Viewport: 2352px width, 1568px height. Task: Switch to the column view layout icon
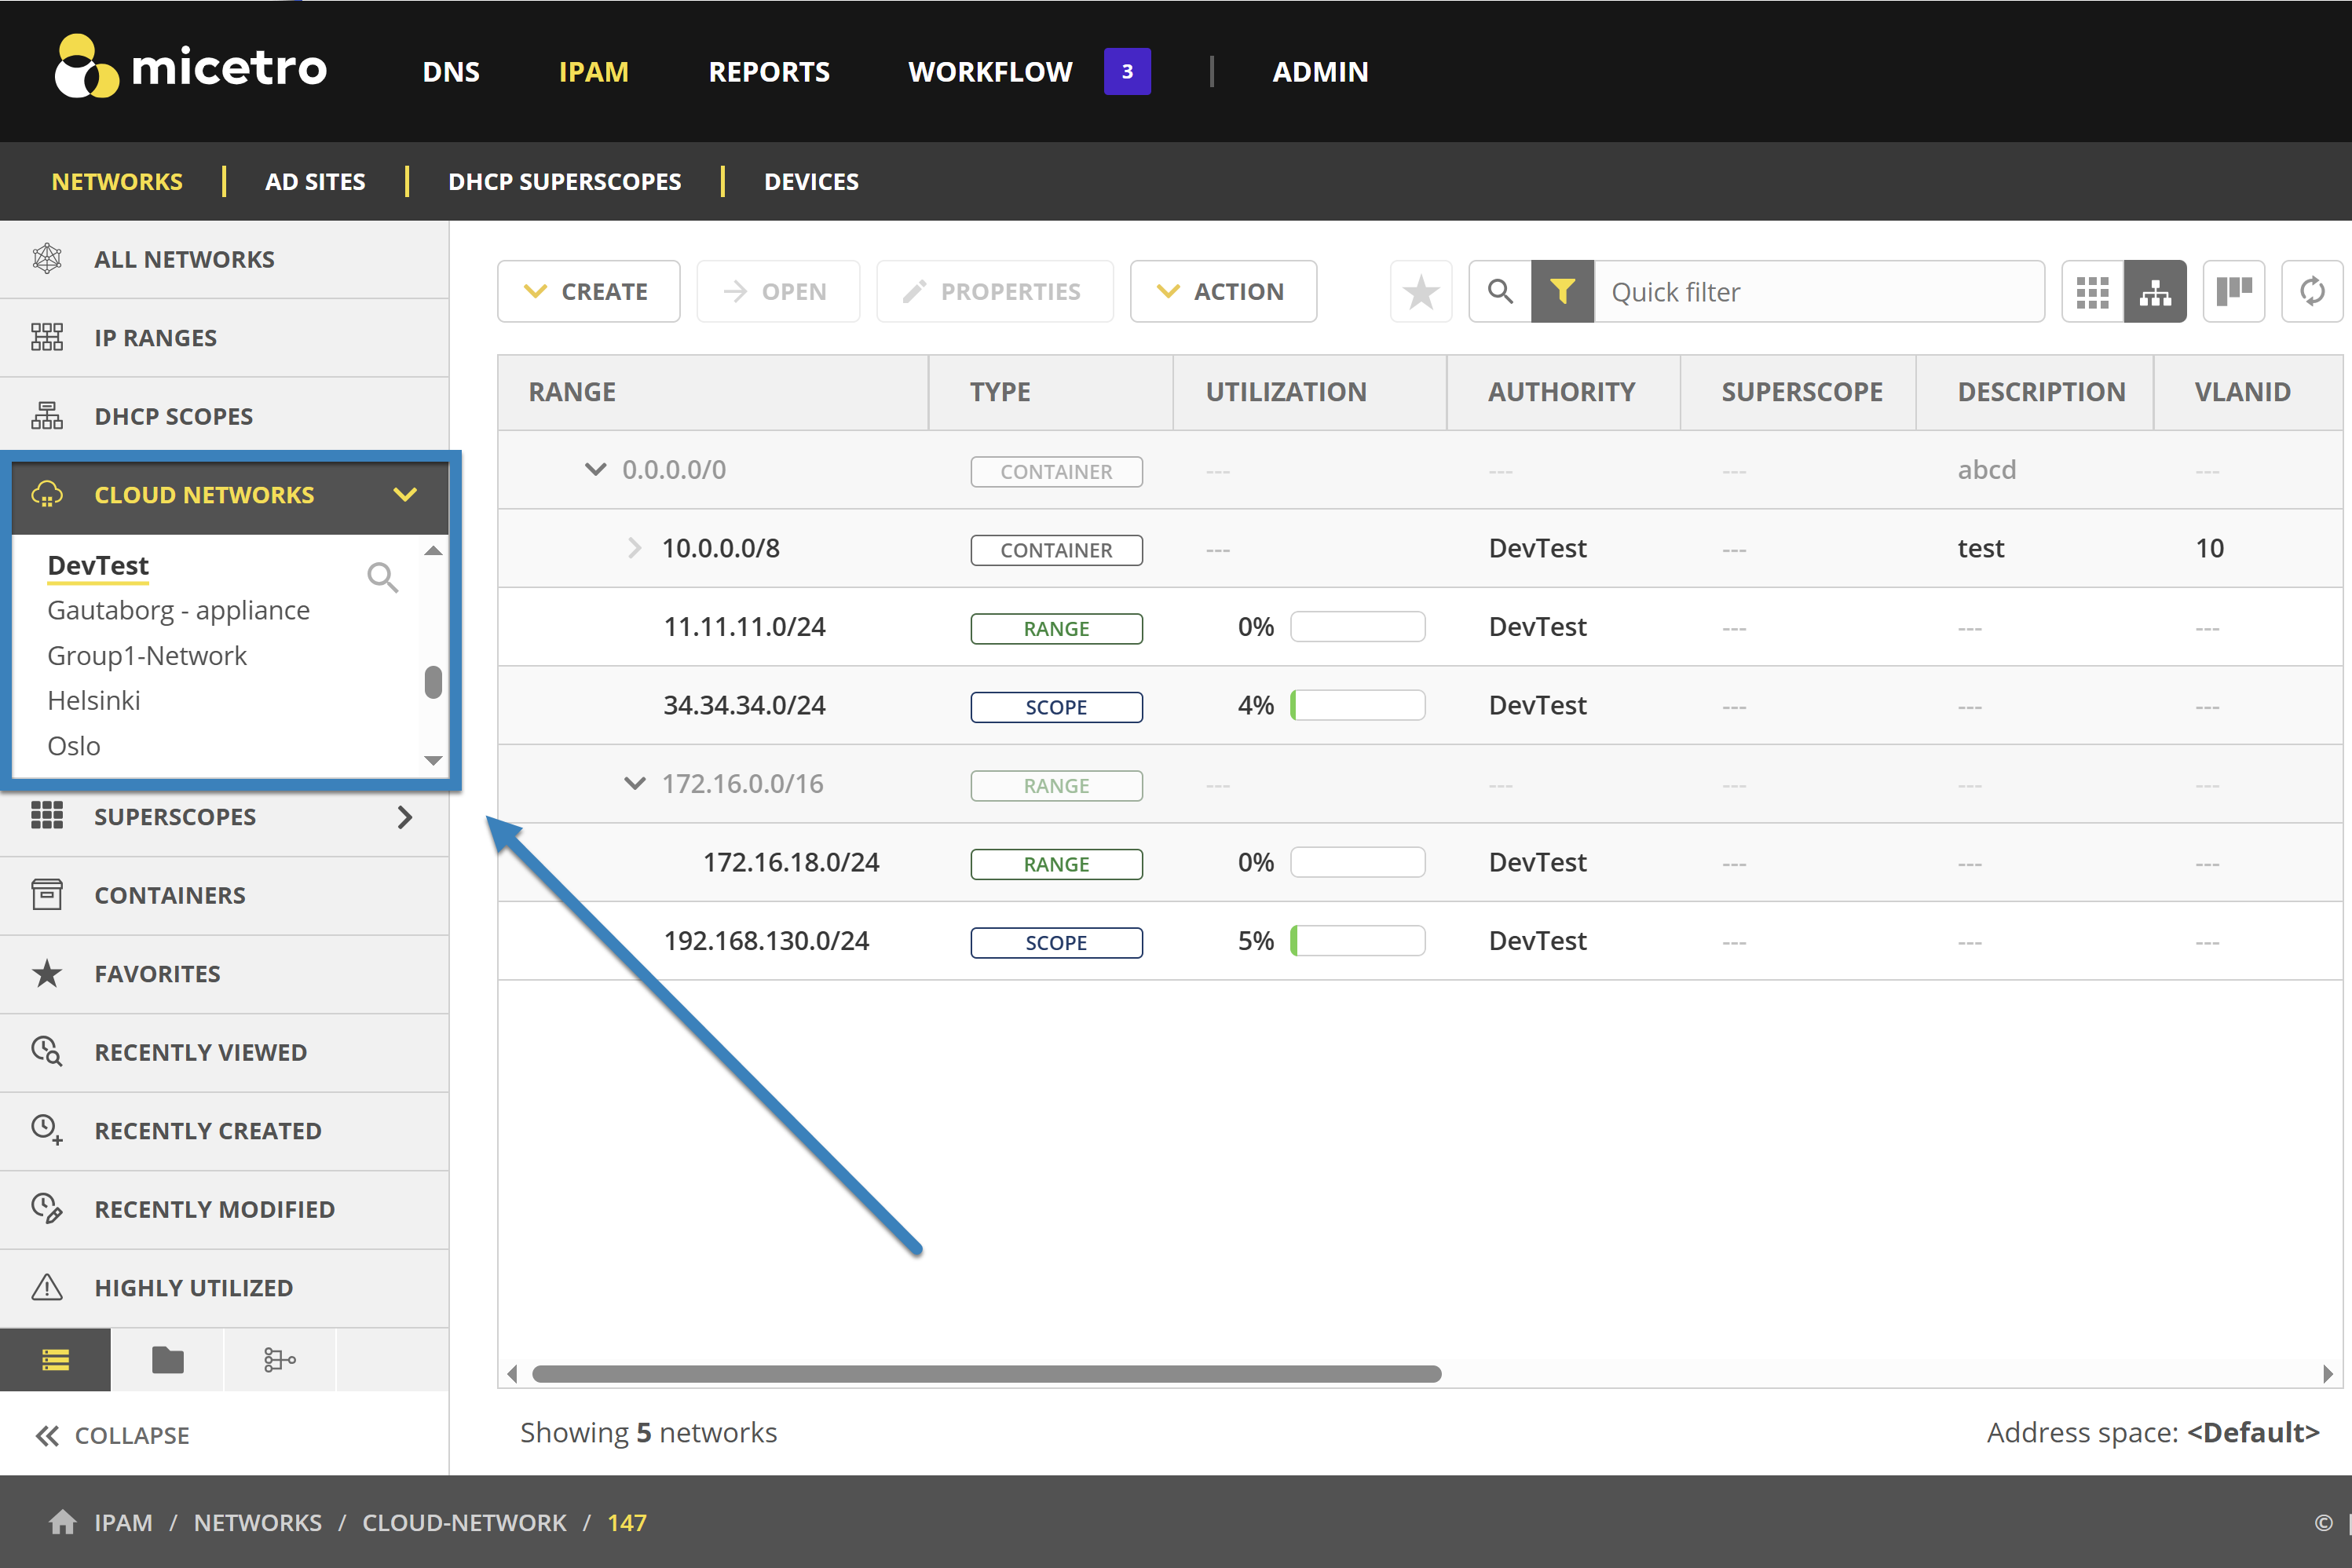2233,292
